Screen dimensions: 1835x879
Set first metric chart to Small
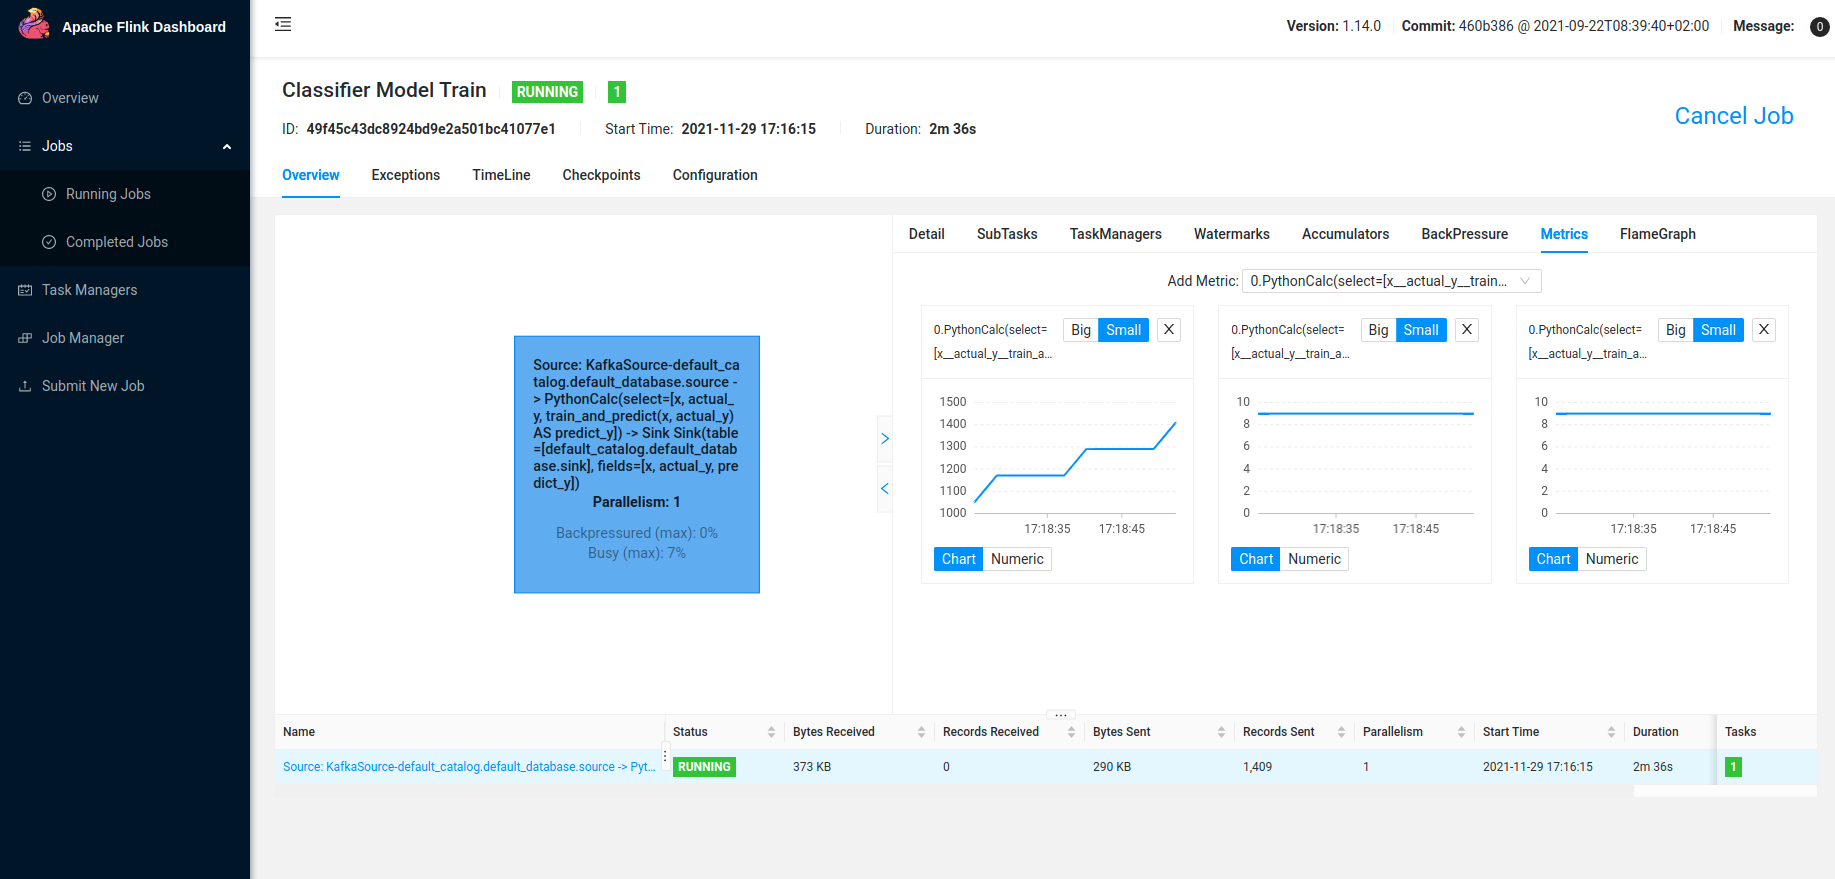(x=1124, y=330)
